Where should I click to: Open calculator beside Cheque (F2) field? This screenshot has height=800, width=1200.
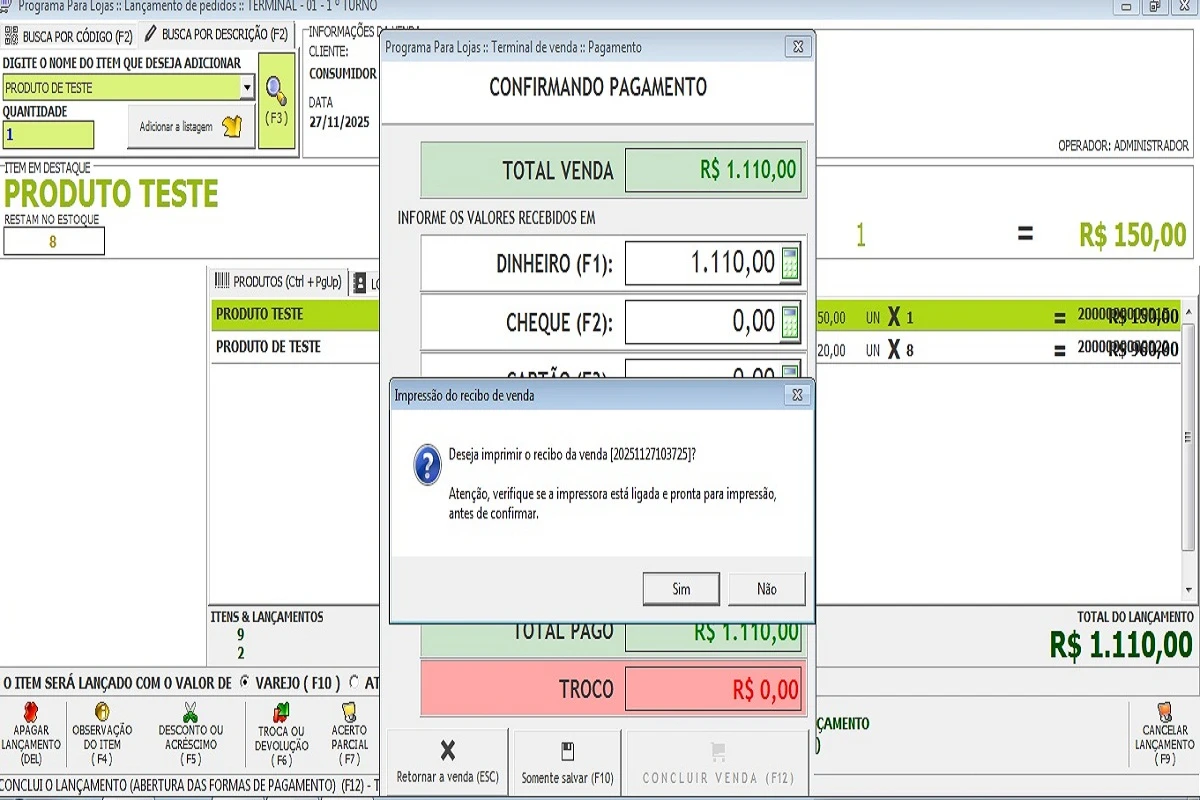point(790,322)
